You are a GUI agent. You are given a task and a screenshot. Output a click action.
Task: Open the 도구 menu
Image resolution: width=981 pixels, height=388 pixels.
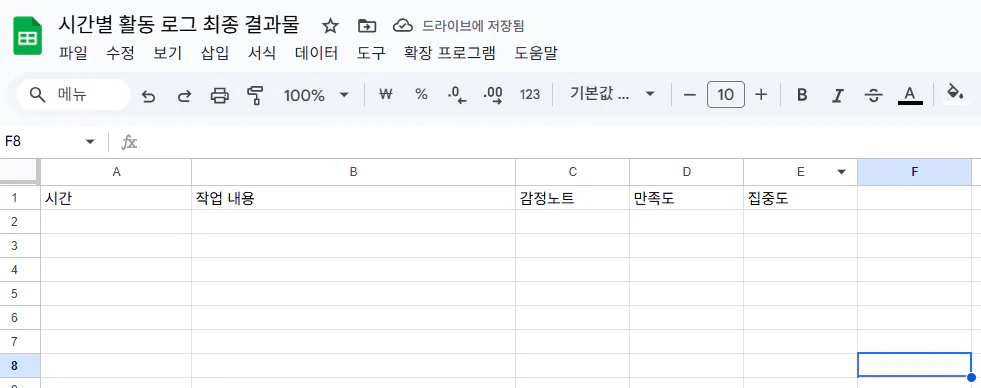point(371,53)
